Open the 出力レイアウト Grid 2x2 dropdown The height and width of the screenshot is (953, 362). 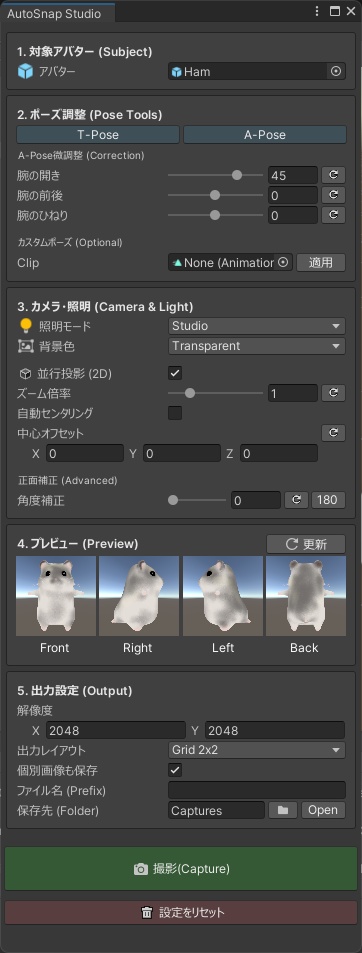click(257, 750)
